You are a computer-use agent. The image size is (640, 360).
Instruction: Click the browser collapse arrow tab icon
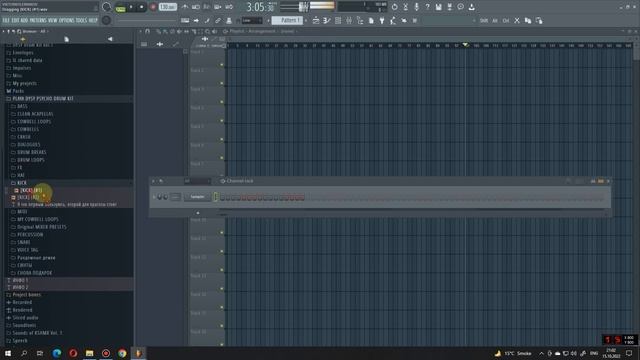click(110, 39)
